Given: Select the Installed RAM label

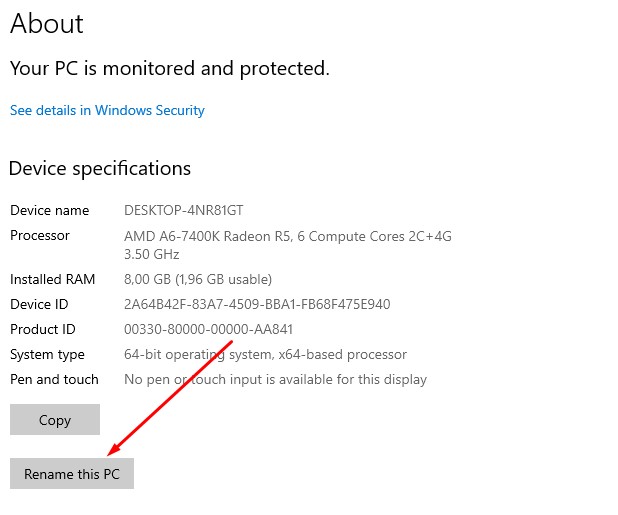Looking at the screenshot, I should point(50,279).
